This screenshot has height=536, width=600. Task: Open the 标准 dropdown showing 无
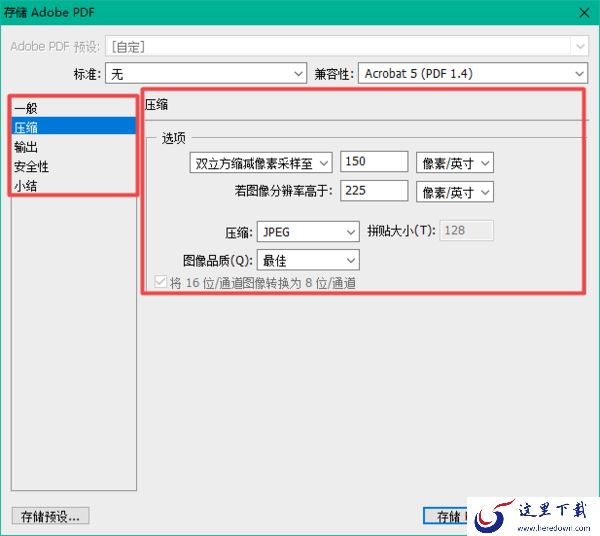206,73
